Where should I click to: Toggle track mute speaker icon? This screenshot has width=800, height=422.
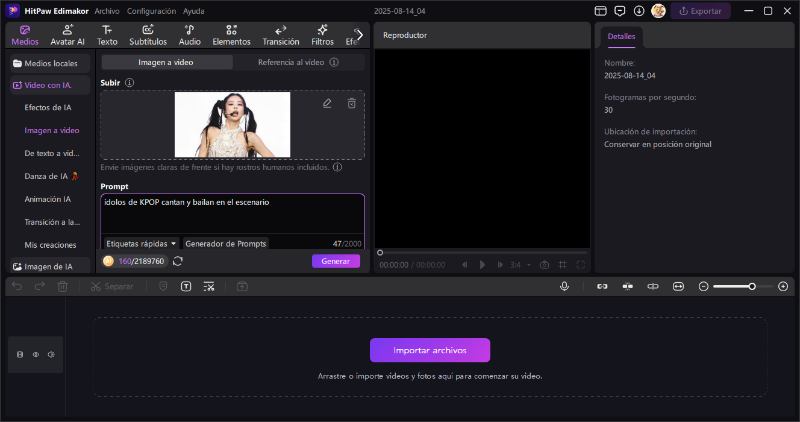click(x=51, y=354)
